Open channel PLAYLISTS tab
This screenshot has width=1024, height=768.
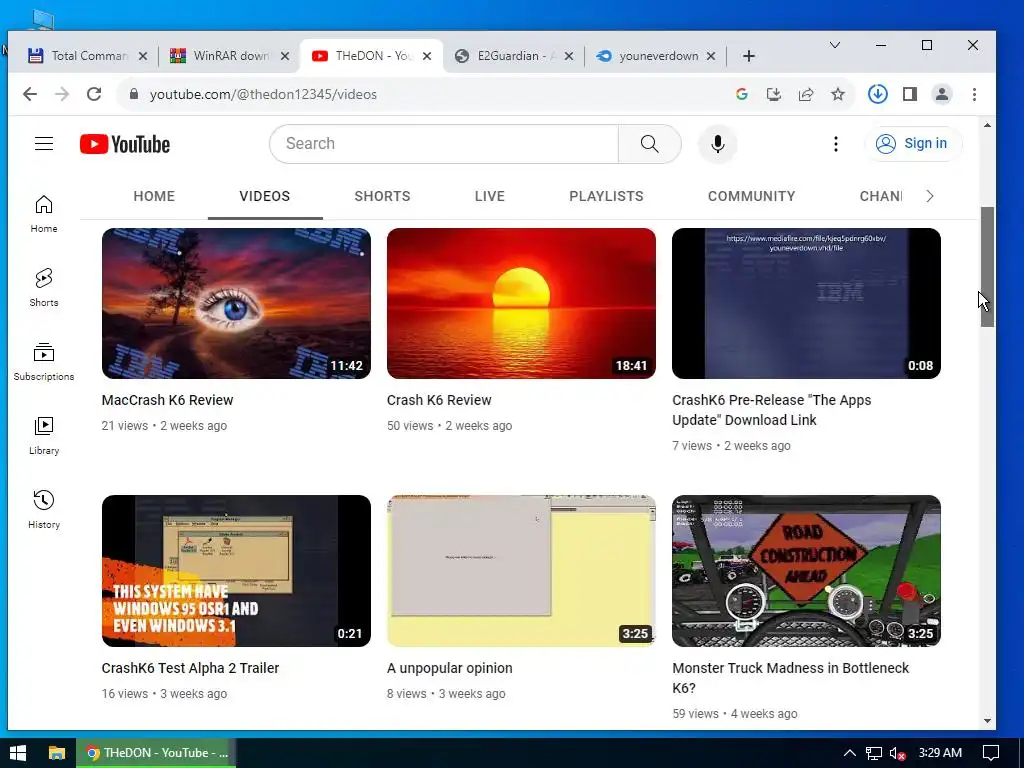pyautogui.click(x=606, y=196)
